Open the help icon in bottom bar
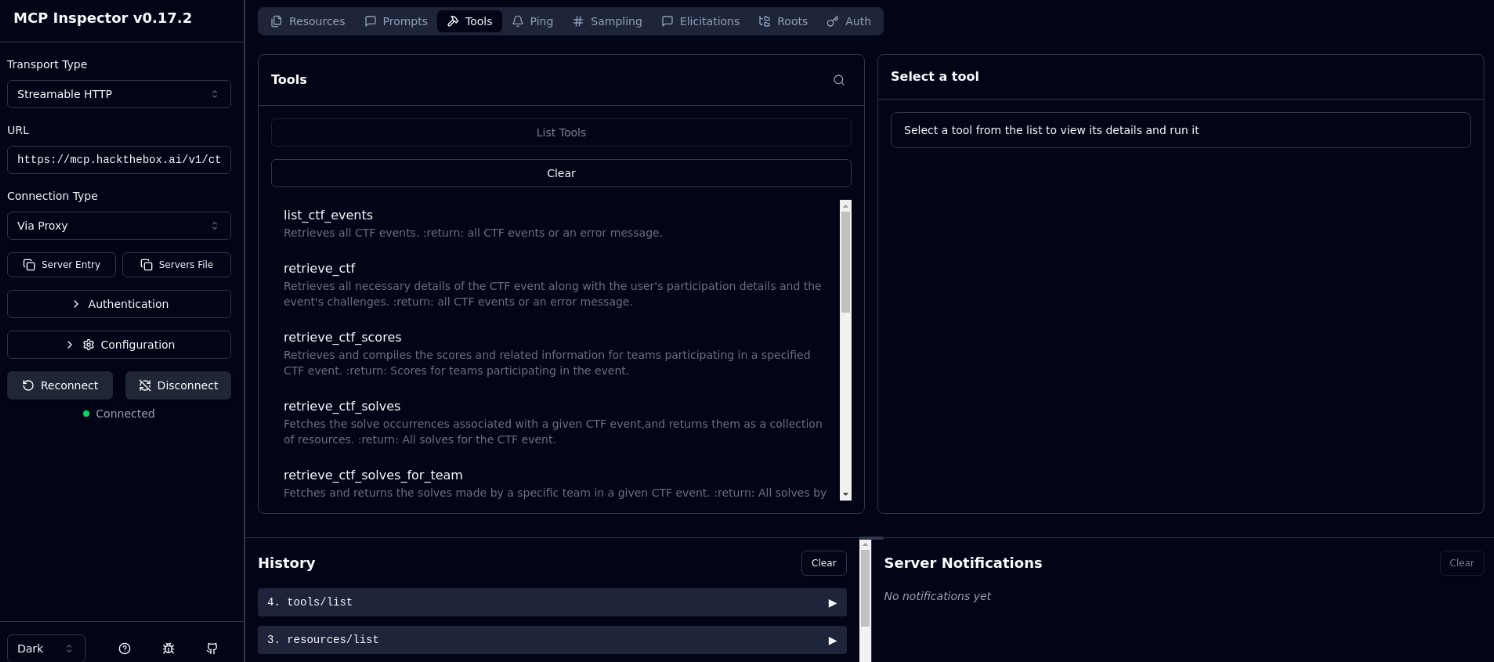The width and height of the screenshot is (1494, 662). pyautogui.click(x=125, y=648)
